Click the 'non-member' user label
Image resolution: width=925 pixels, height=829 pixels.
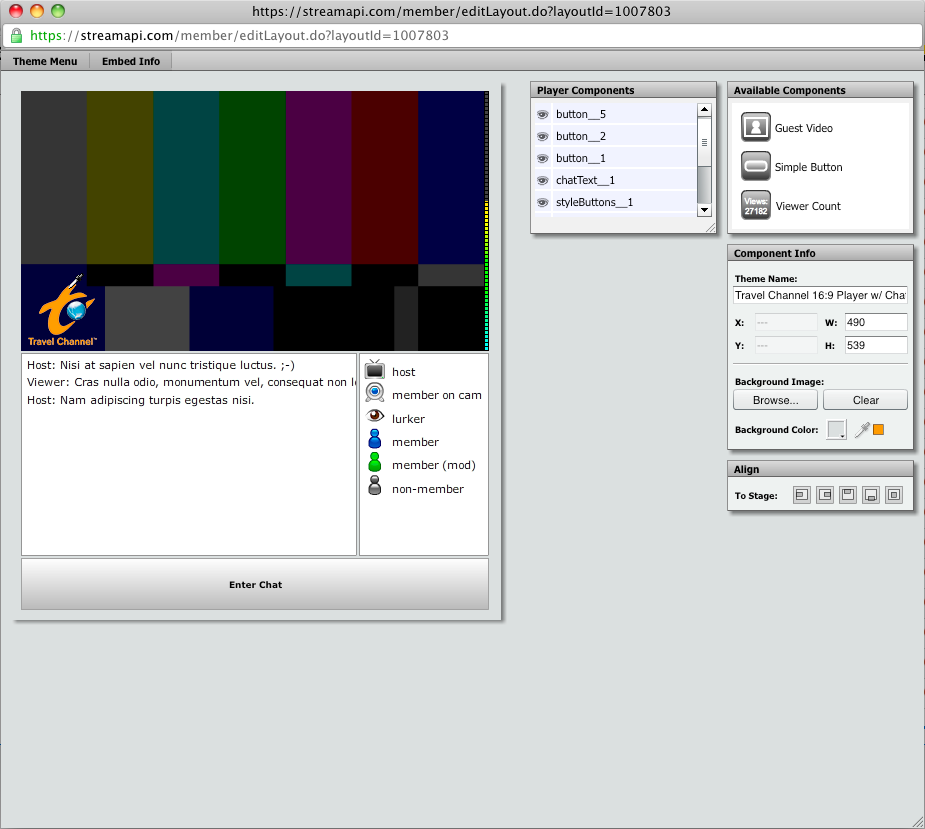pos(428,489)
